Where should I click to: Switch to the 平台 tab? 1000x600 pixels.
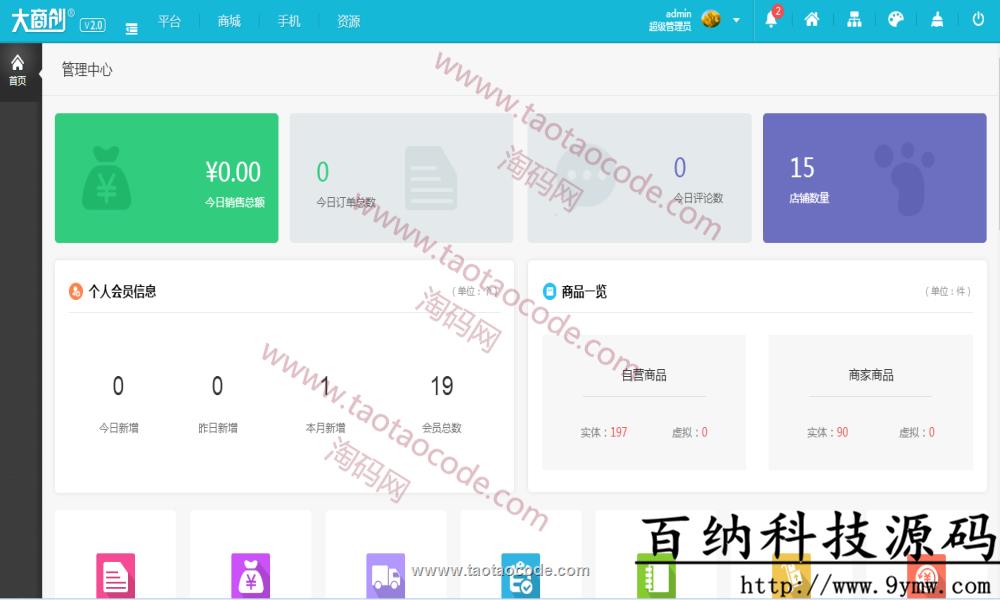coord(170,20)
